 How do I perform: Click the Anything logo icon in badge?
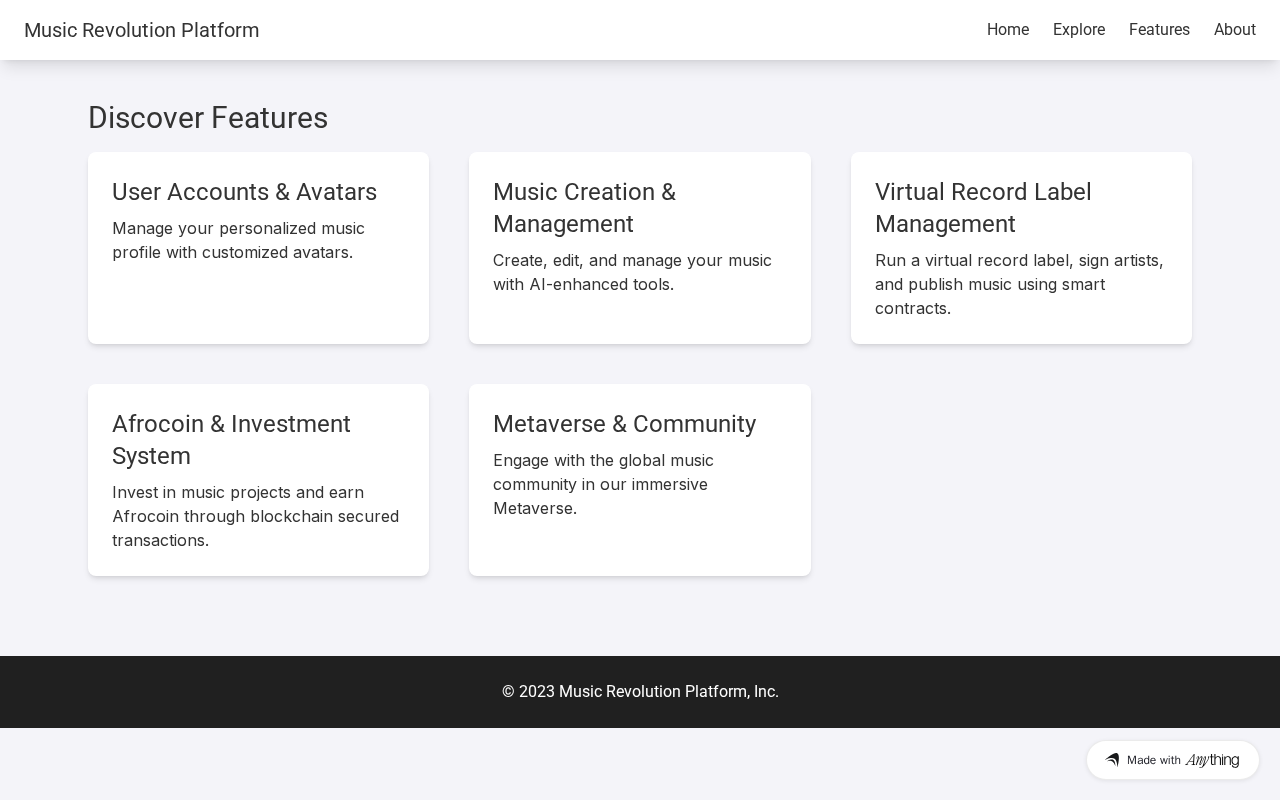[x=1112, y=760]
